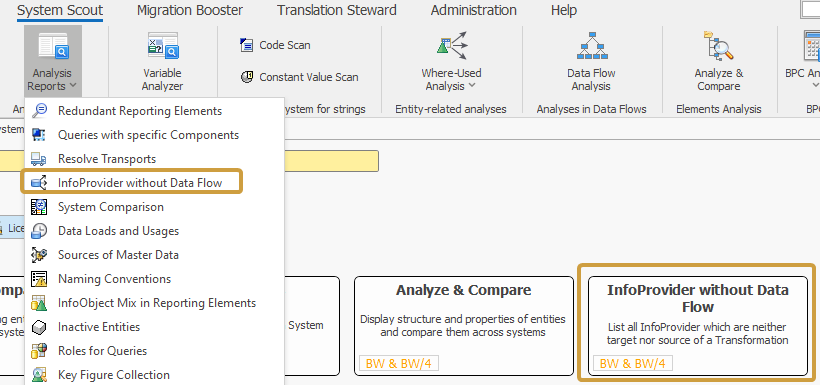This screenshot has width=820, height=385.
Task: Click the System Comparison menu icon
Action: point(39,207)
